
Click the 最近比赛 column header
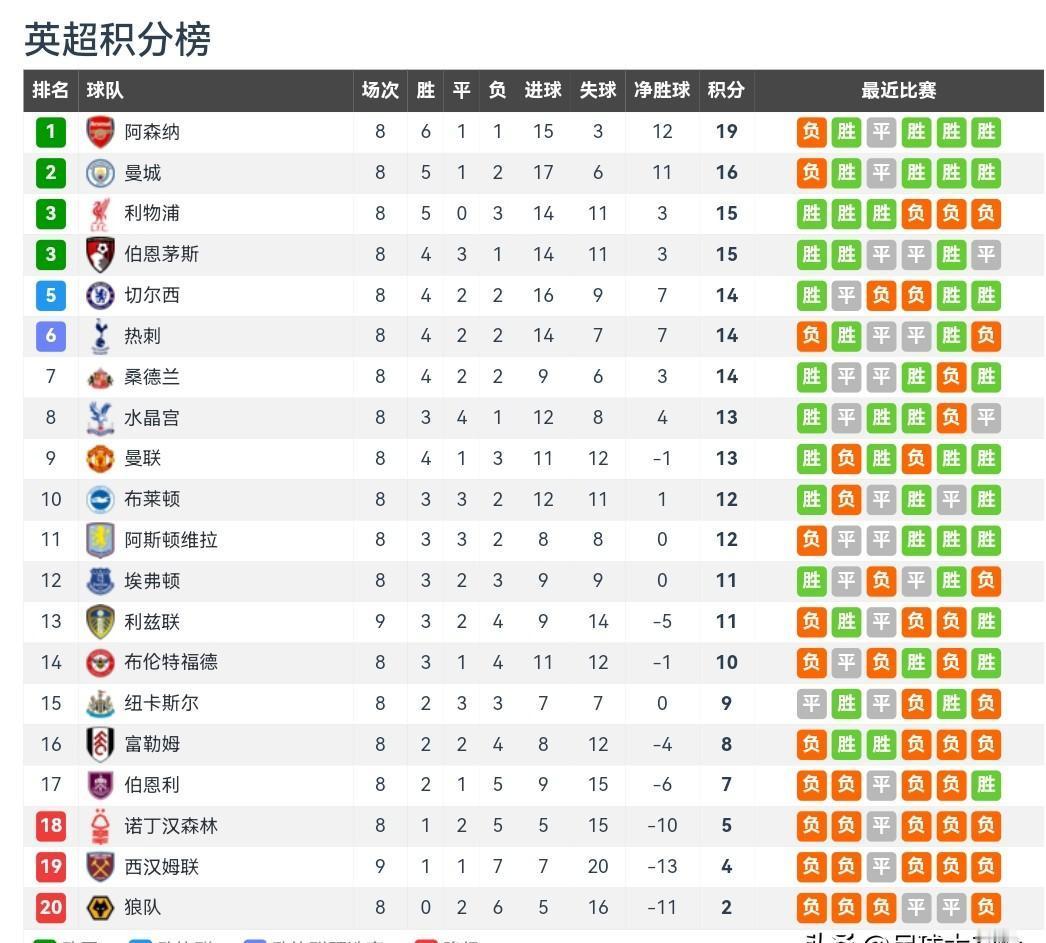click(x=898, y=90)
